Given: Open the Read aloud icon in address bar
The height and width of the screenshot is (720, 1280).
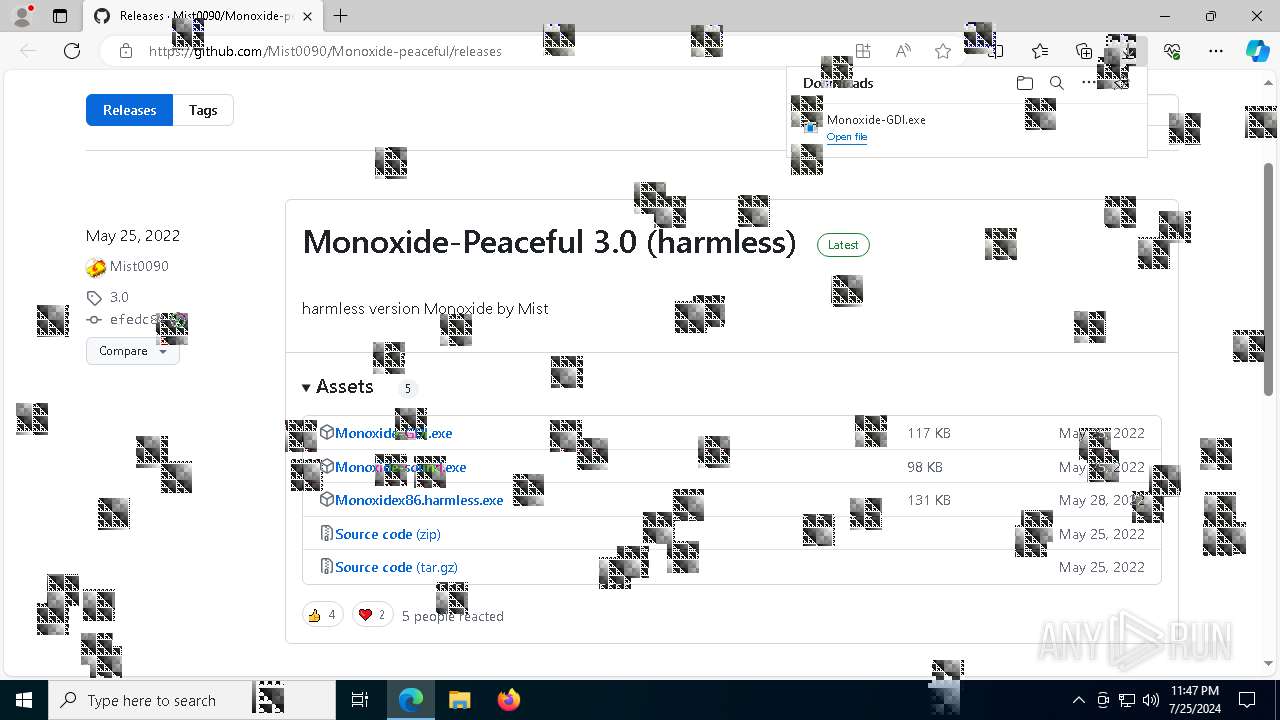Looking at the screenshot, I should click(x=903, y=51).
